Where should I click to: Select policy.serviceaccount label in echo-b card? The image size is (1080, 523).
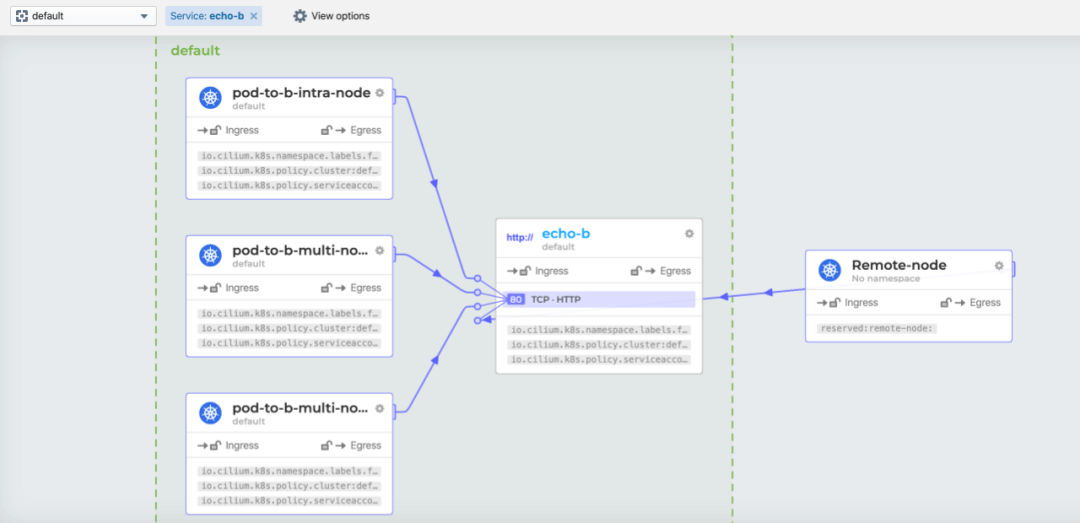[599, 360]
